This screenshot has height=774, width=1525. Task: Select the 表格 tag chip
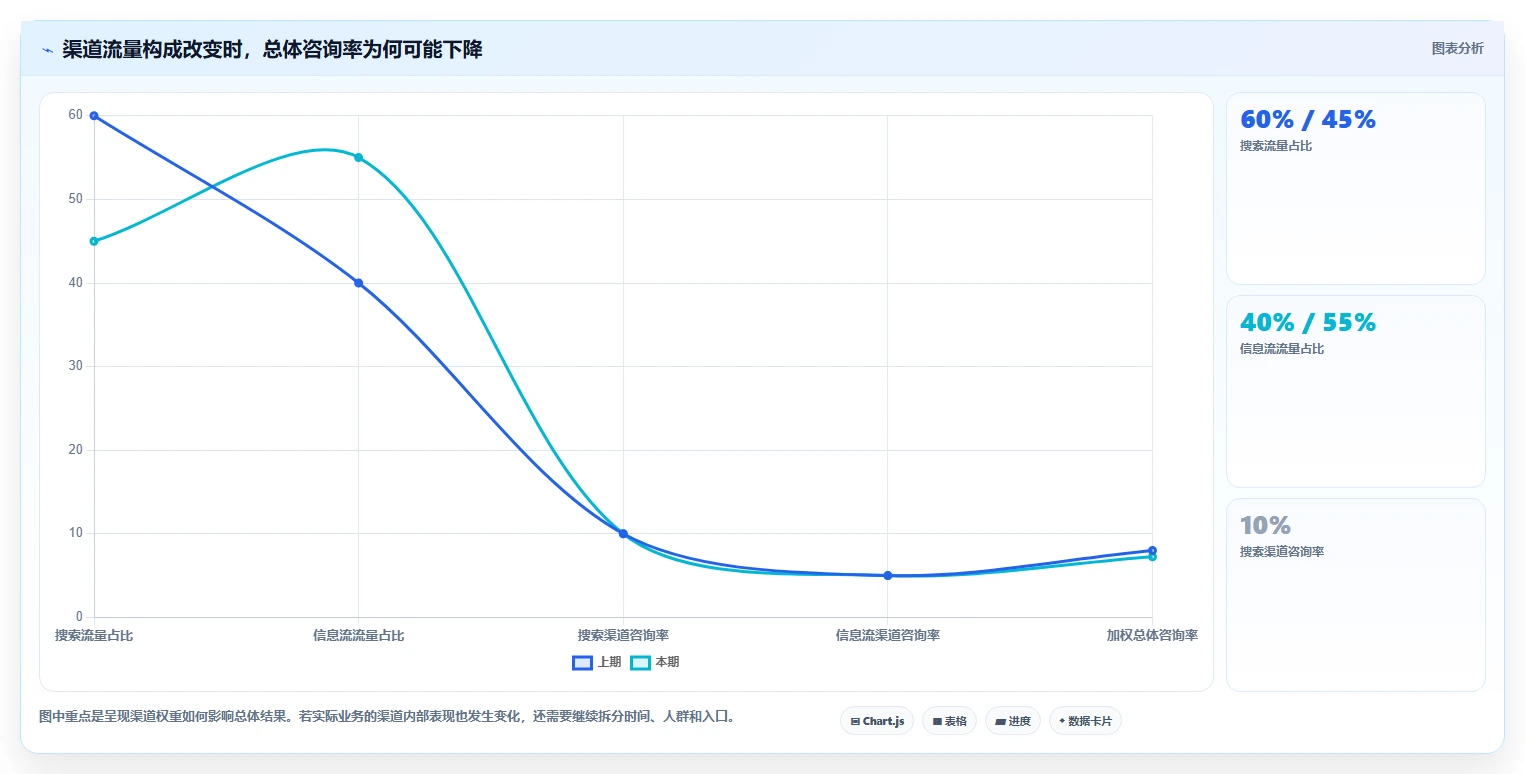pyautogui.click(x=949, y=721)
